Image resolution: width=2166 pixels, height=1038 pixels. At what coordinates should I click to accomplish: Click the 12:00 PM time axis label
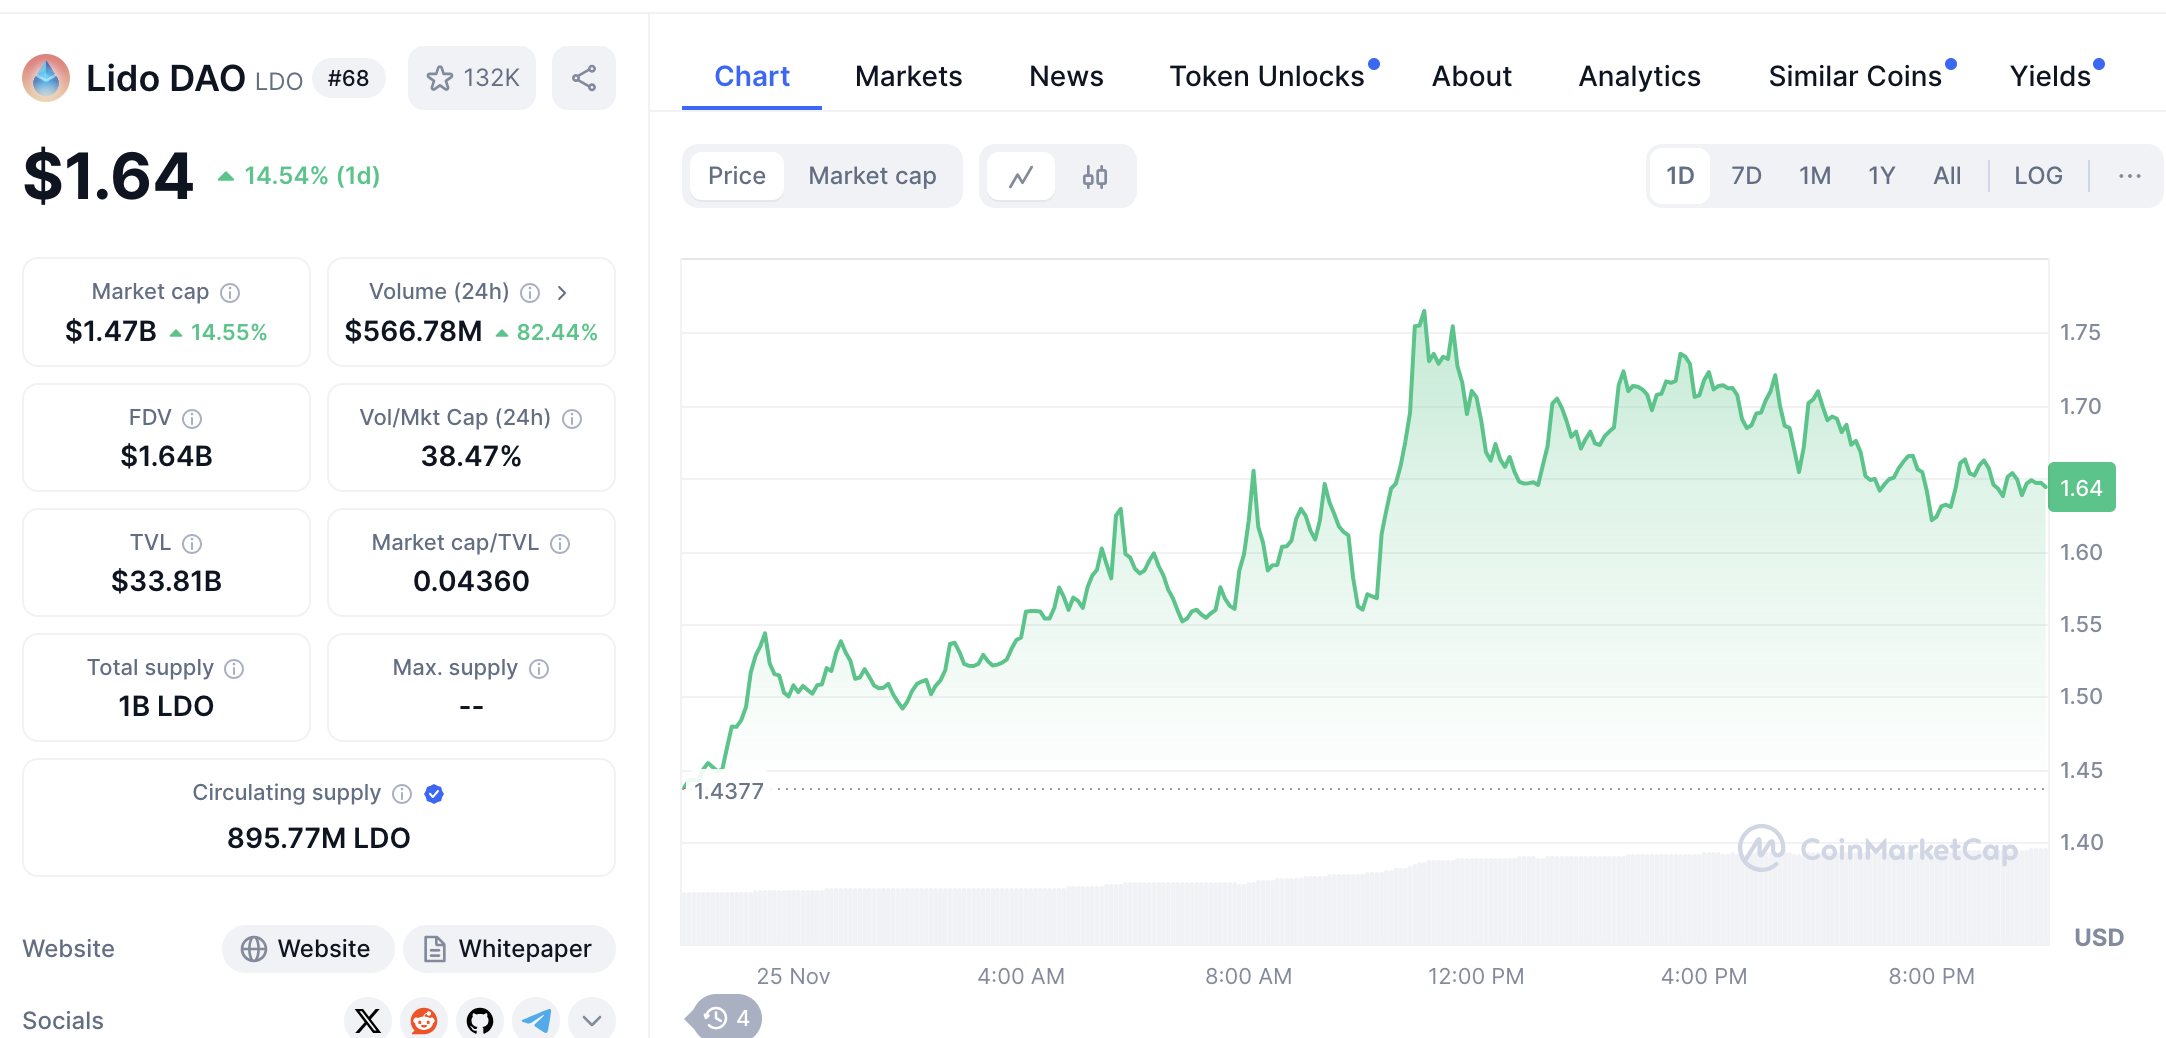(x=1476, y=976)
